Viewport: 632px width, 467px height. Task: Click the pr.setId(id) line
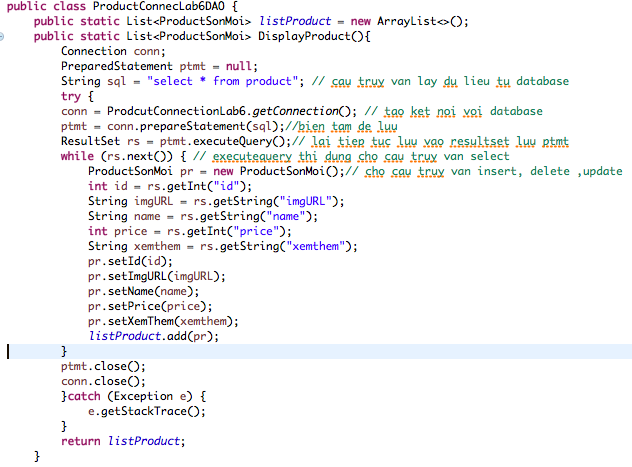point(130,261)
